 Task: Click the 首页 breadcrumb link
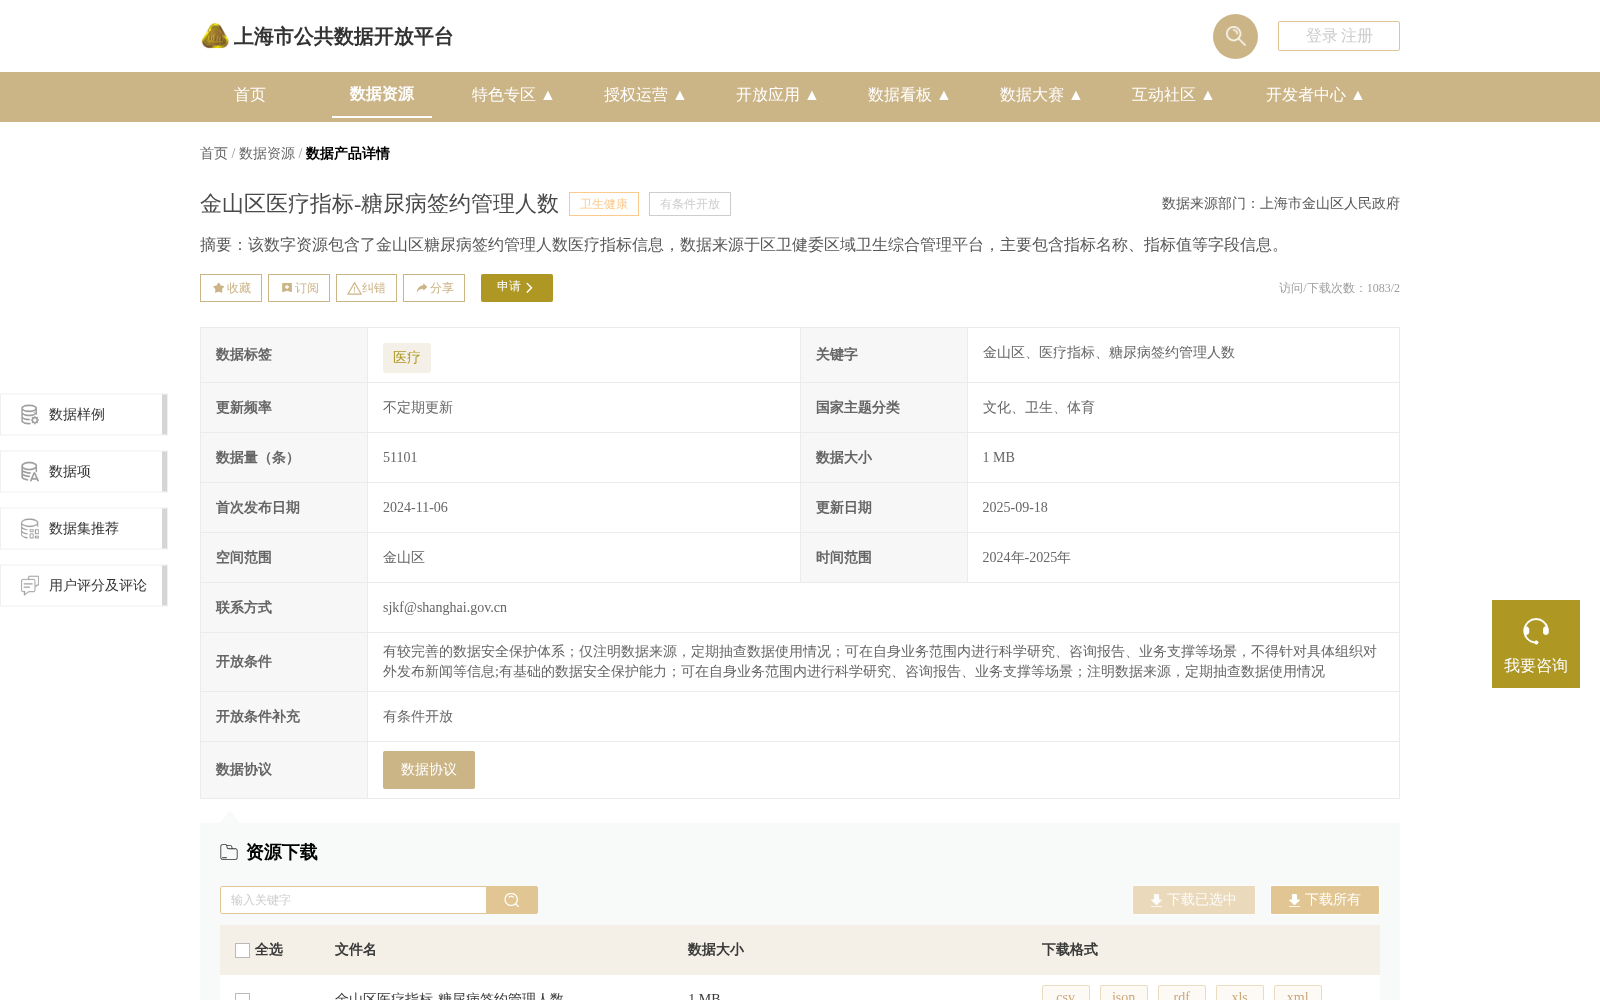pos(214,154)
